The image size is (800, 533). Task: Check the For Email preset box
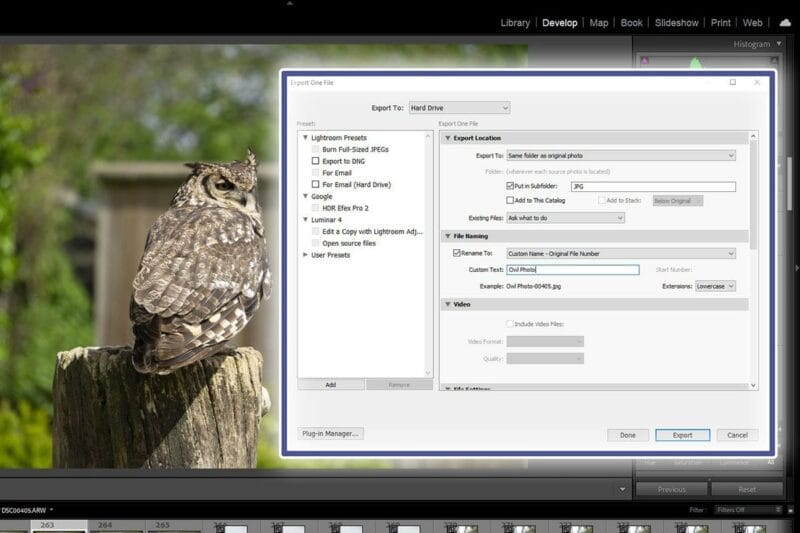coord(315,173)
